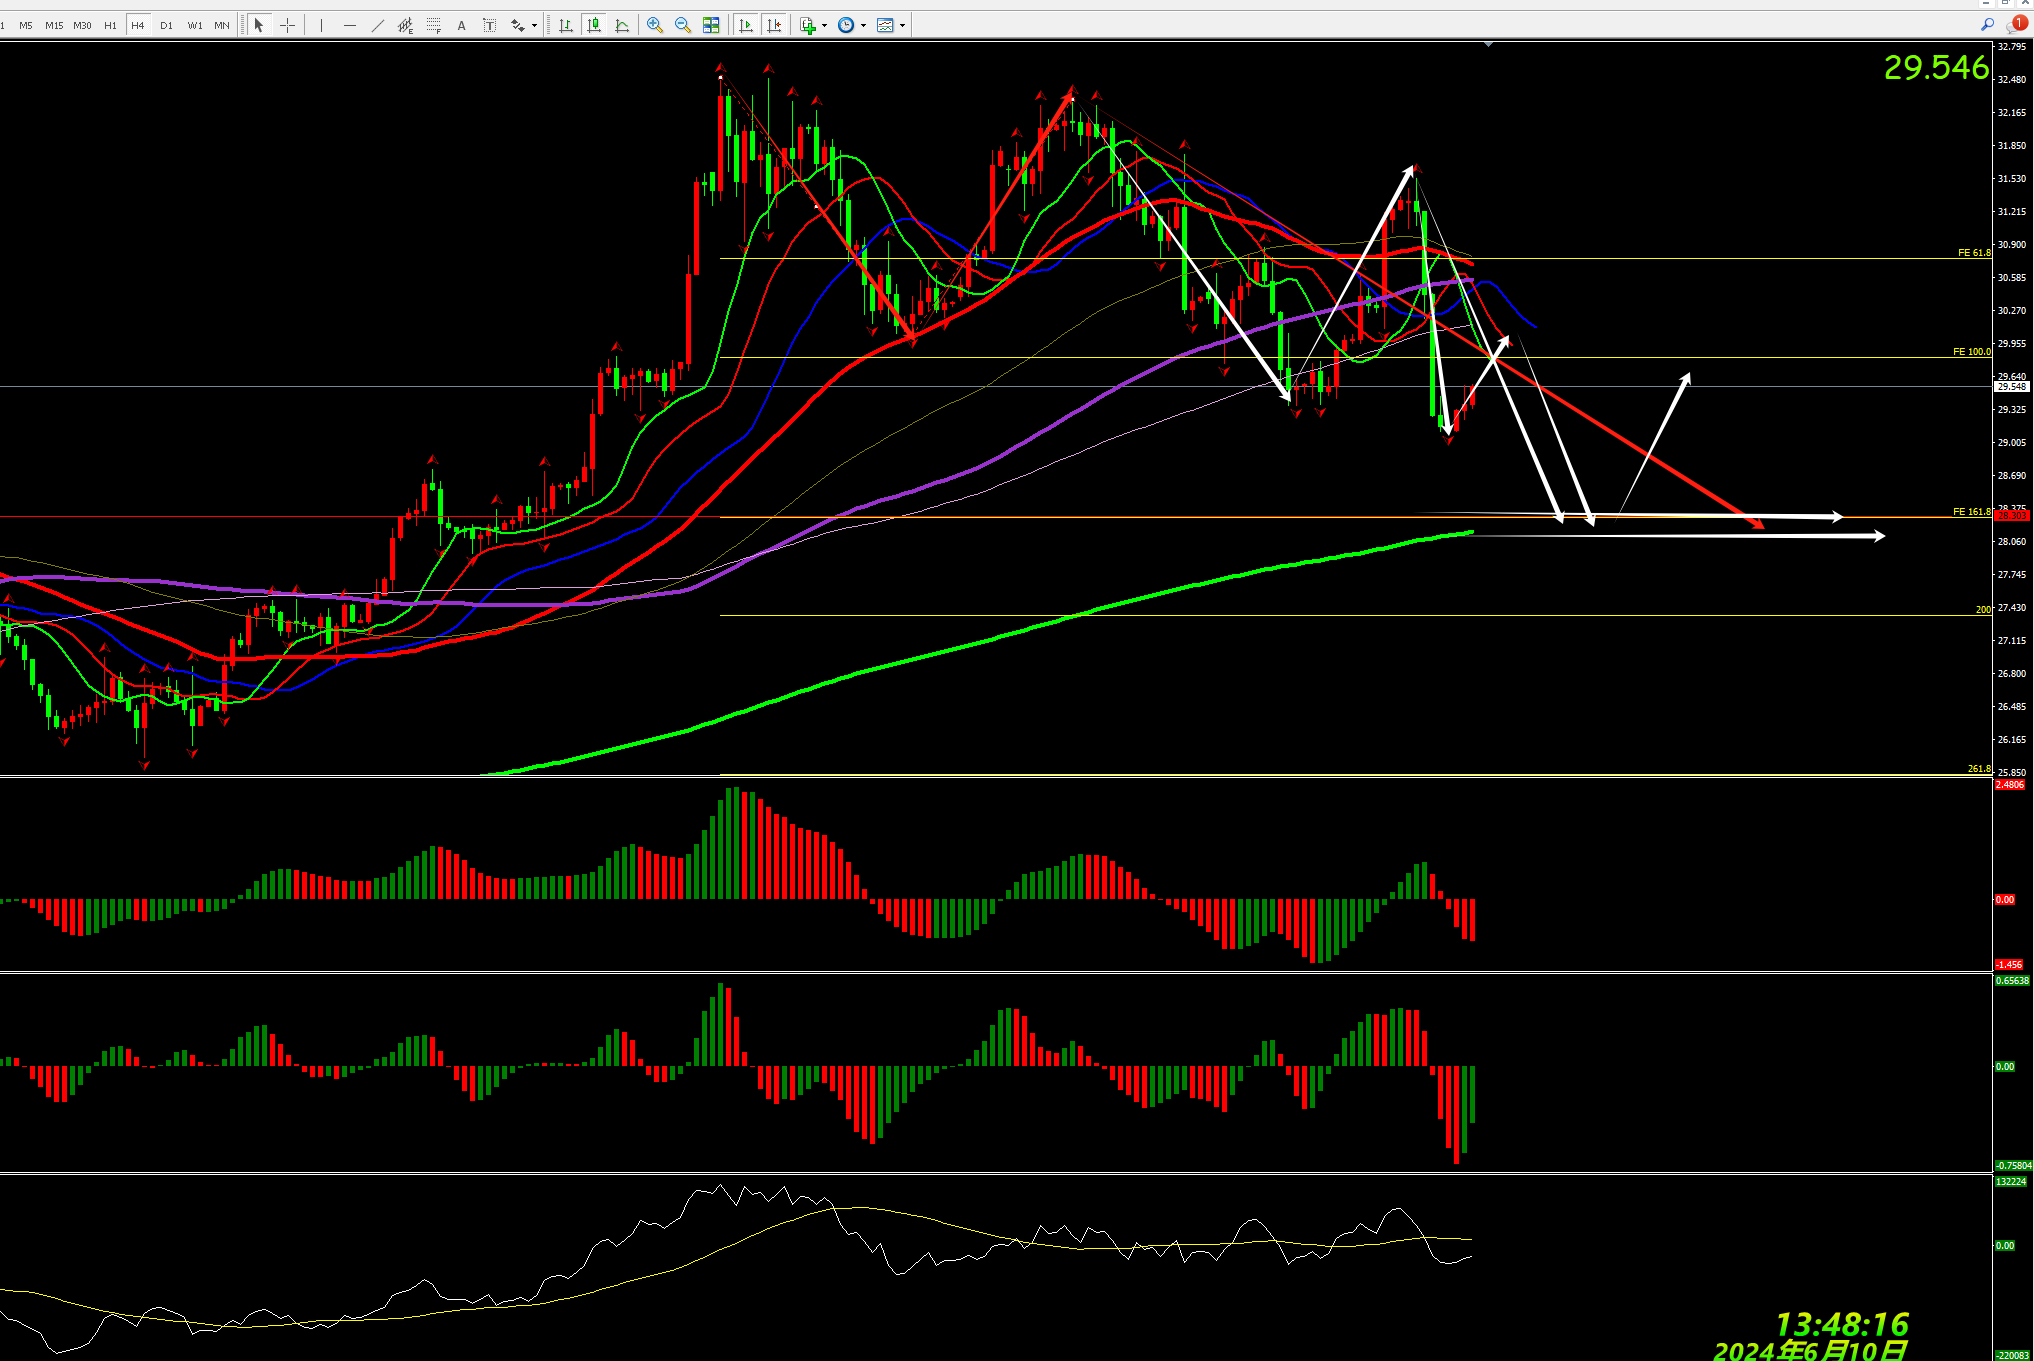Zoom out of the chart
Image resolution: width=2034 pixels, height=1361 pixels.
pyautogui.click(x=683, y=25)
